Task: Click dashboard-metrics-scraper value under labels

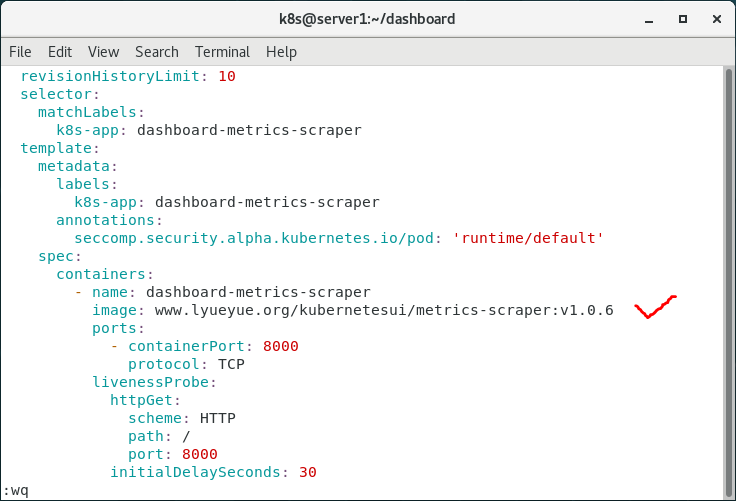Action: pos(267,202)
